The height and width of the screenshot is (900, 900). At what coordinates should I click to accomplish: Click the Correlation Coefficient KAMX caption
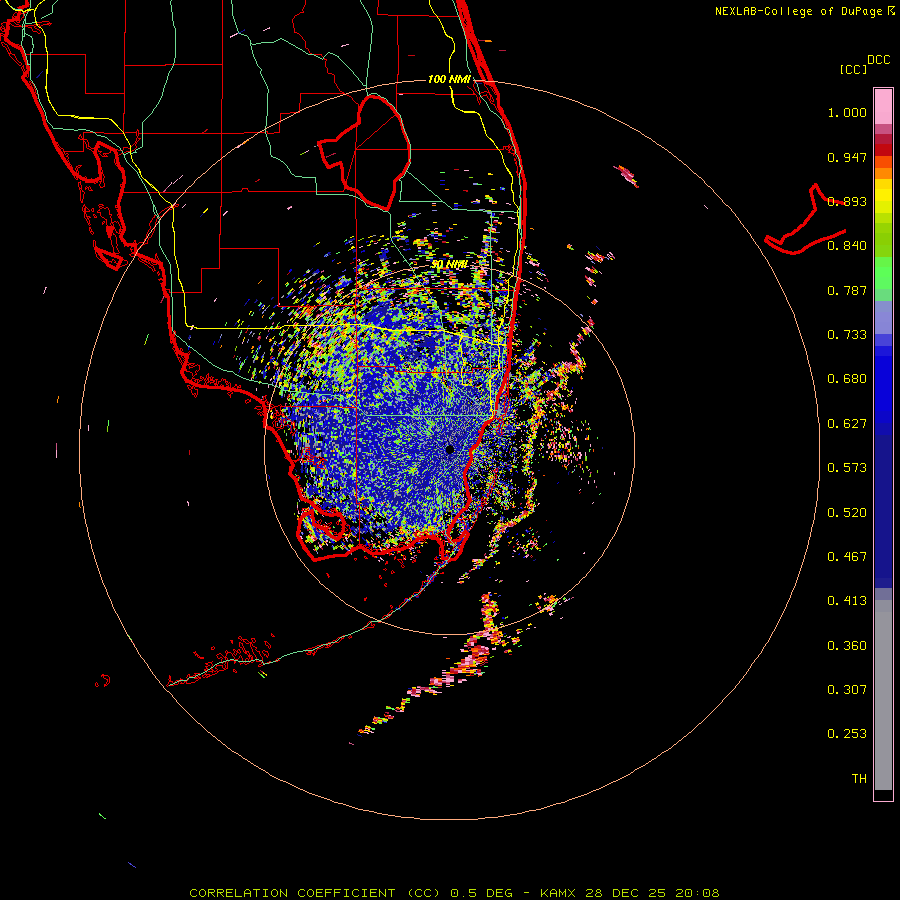[x=454, y=893]
